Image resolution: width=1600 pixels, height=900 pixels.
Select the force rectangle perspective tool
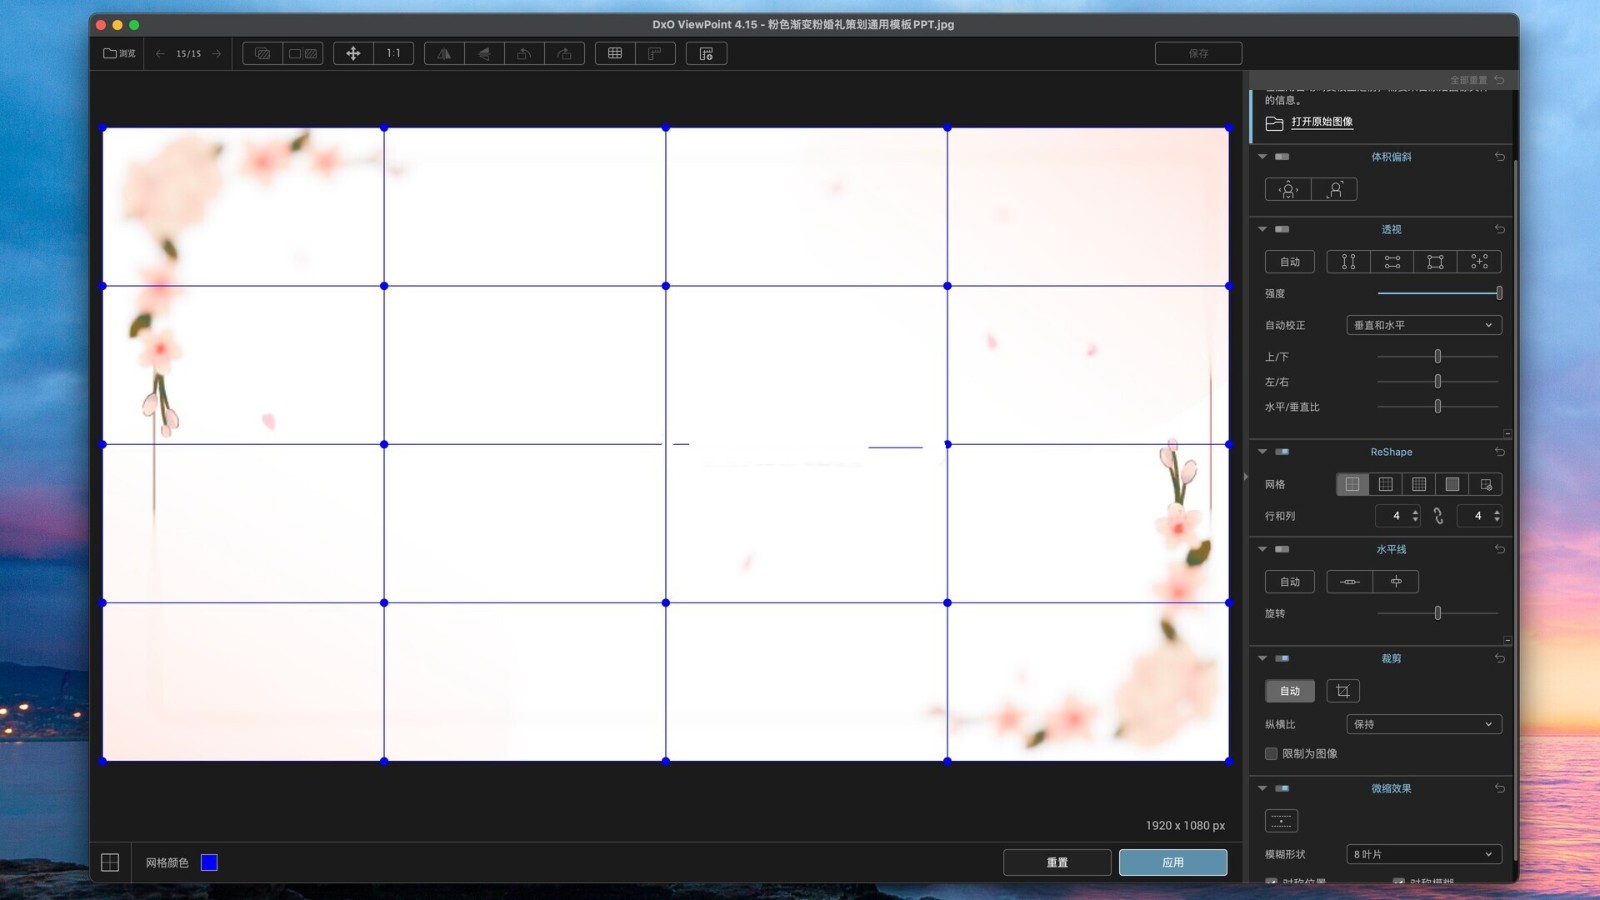click(1436, 262)
